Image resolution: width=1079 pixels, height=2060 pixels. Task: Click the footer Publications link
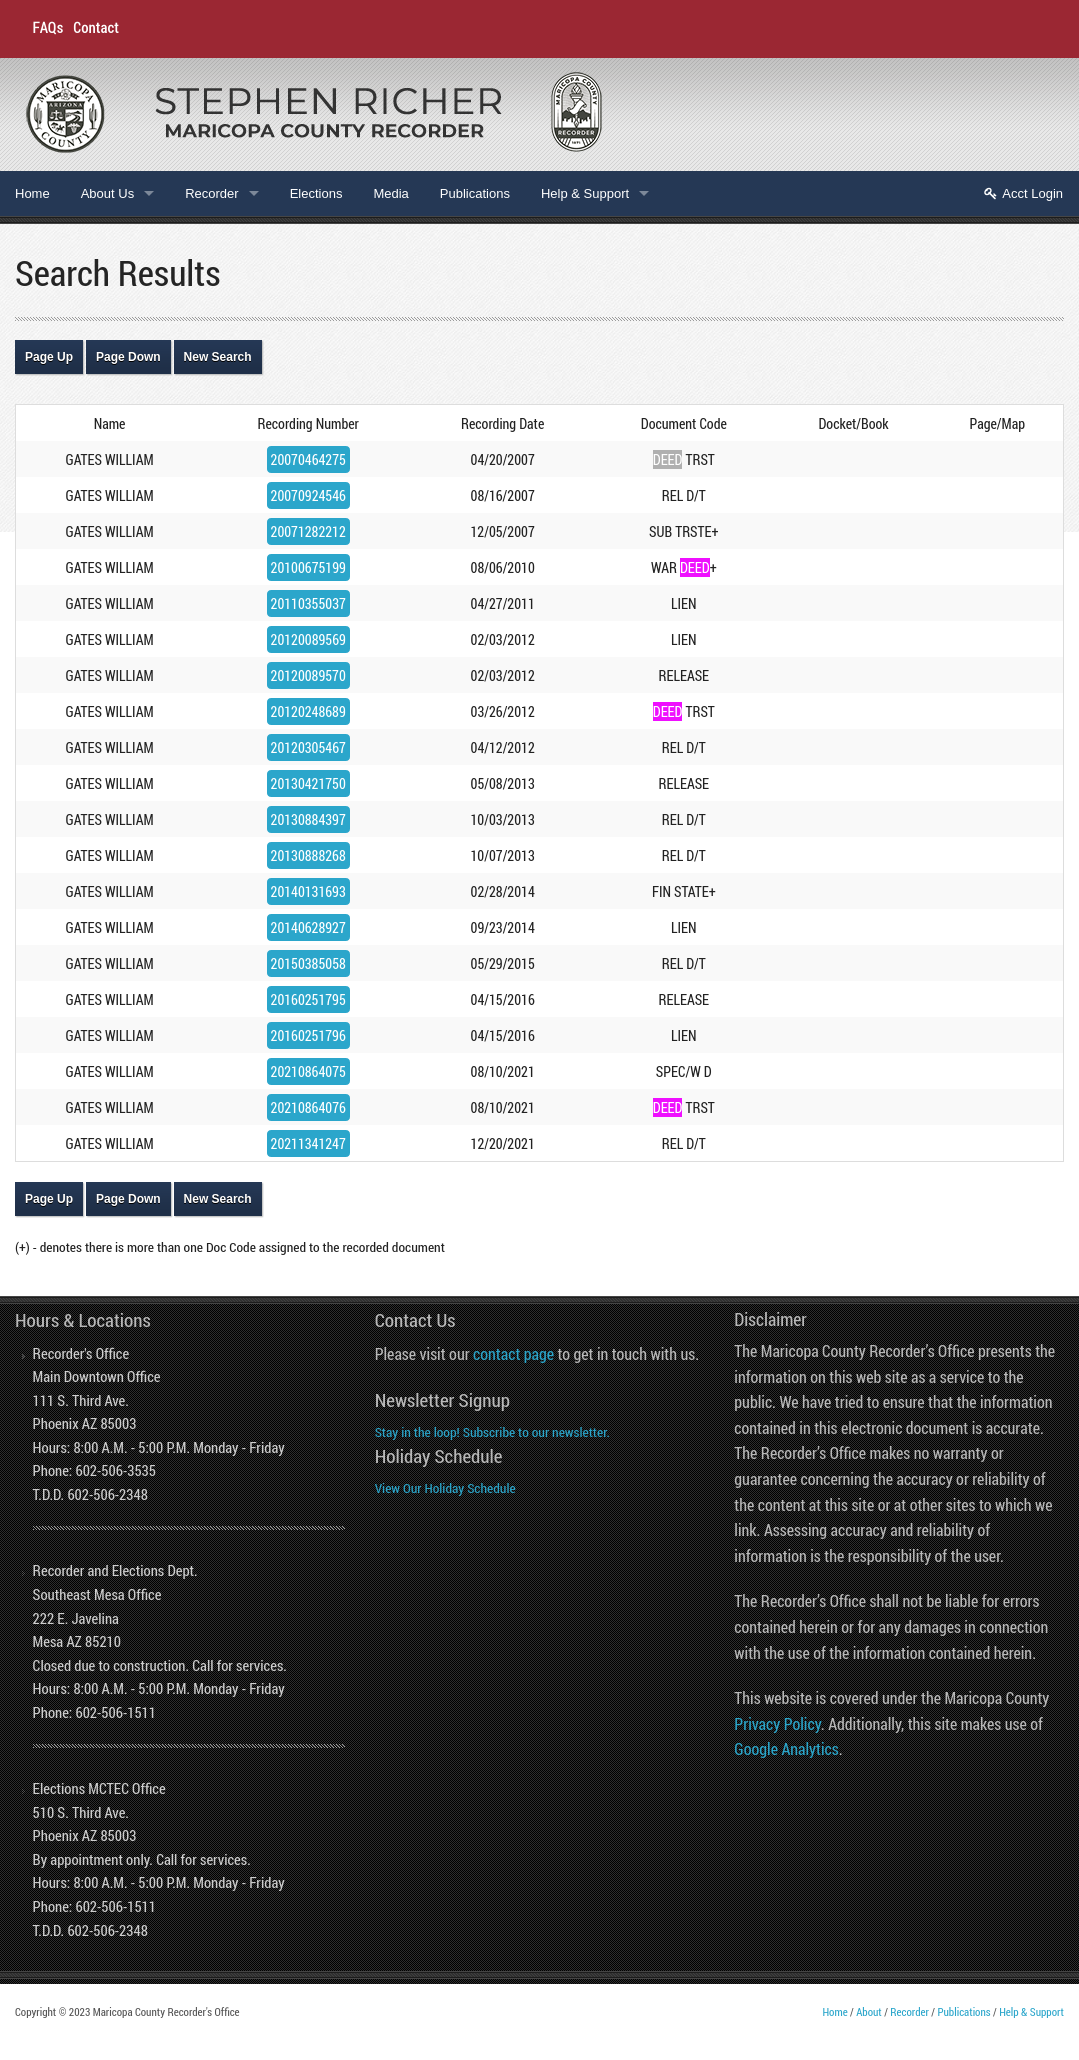[x=964, y=2012]
